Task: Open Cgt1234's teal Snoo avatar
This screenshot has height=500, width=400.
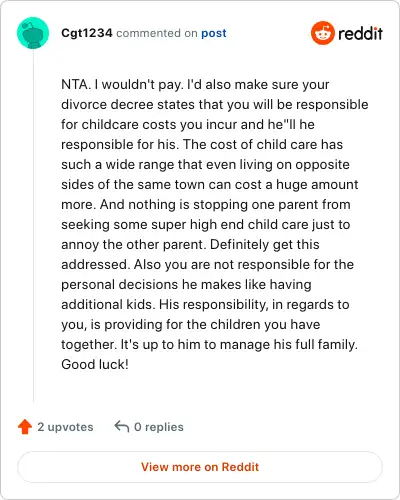Action: [x=33, y=33]
